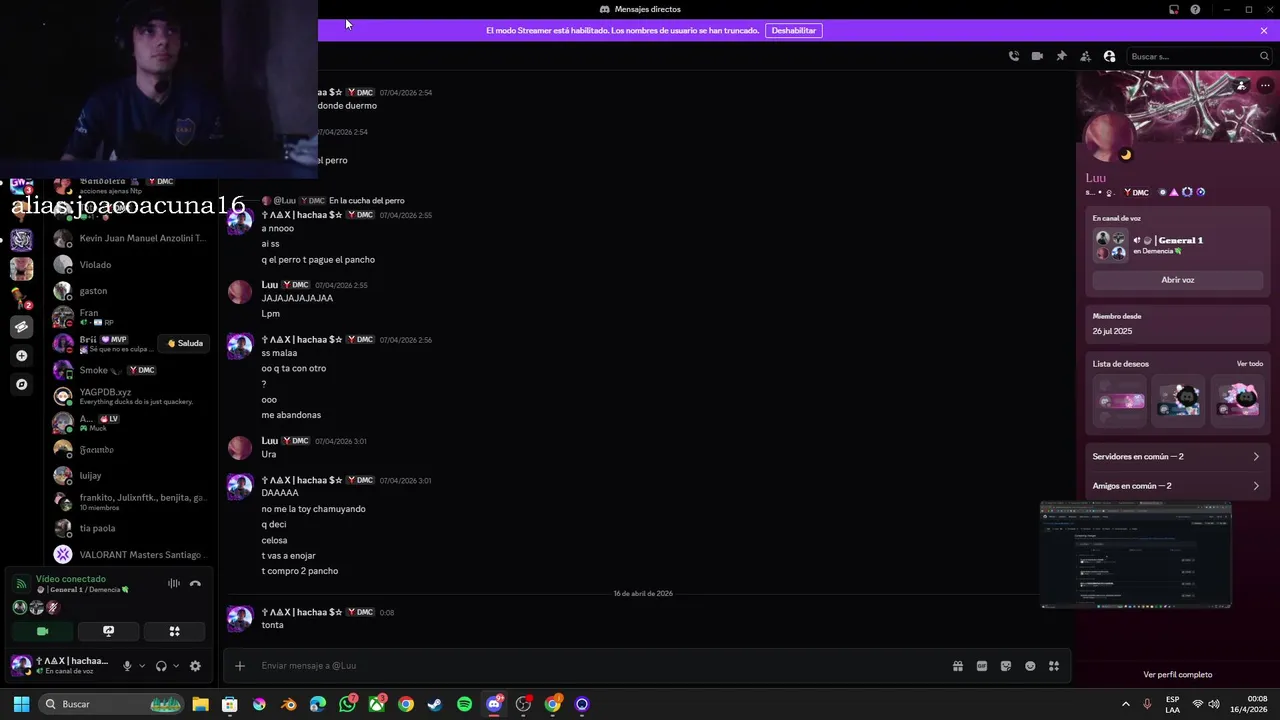Open the GIF picker

982,666
